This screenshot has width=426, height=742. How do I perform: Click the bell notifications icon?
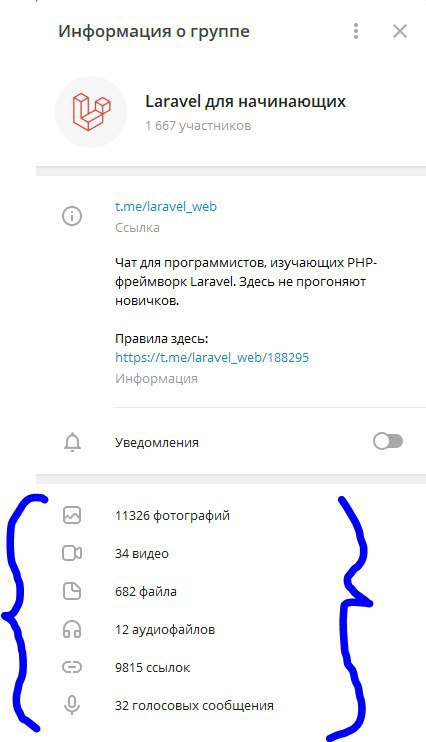(x=72, y=442)
